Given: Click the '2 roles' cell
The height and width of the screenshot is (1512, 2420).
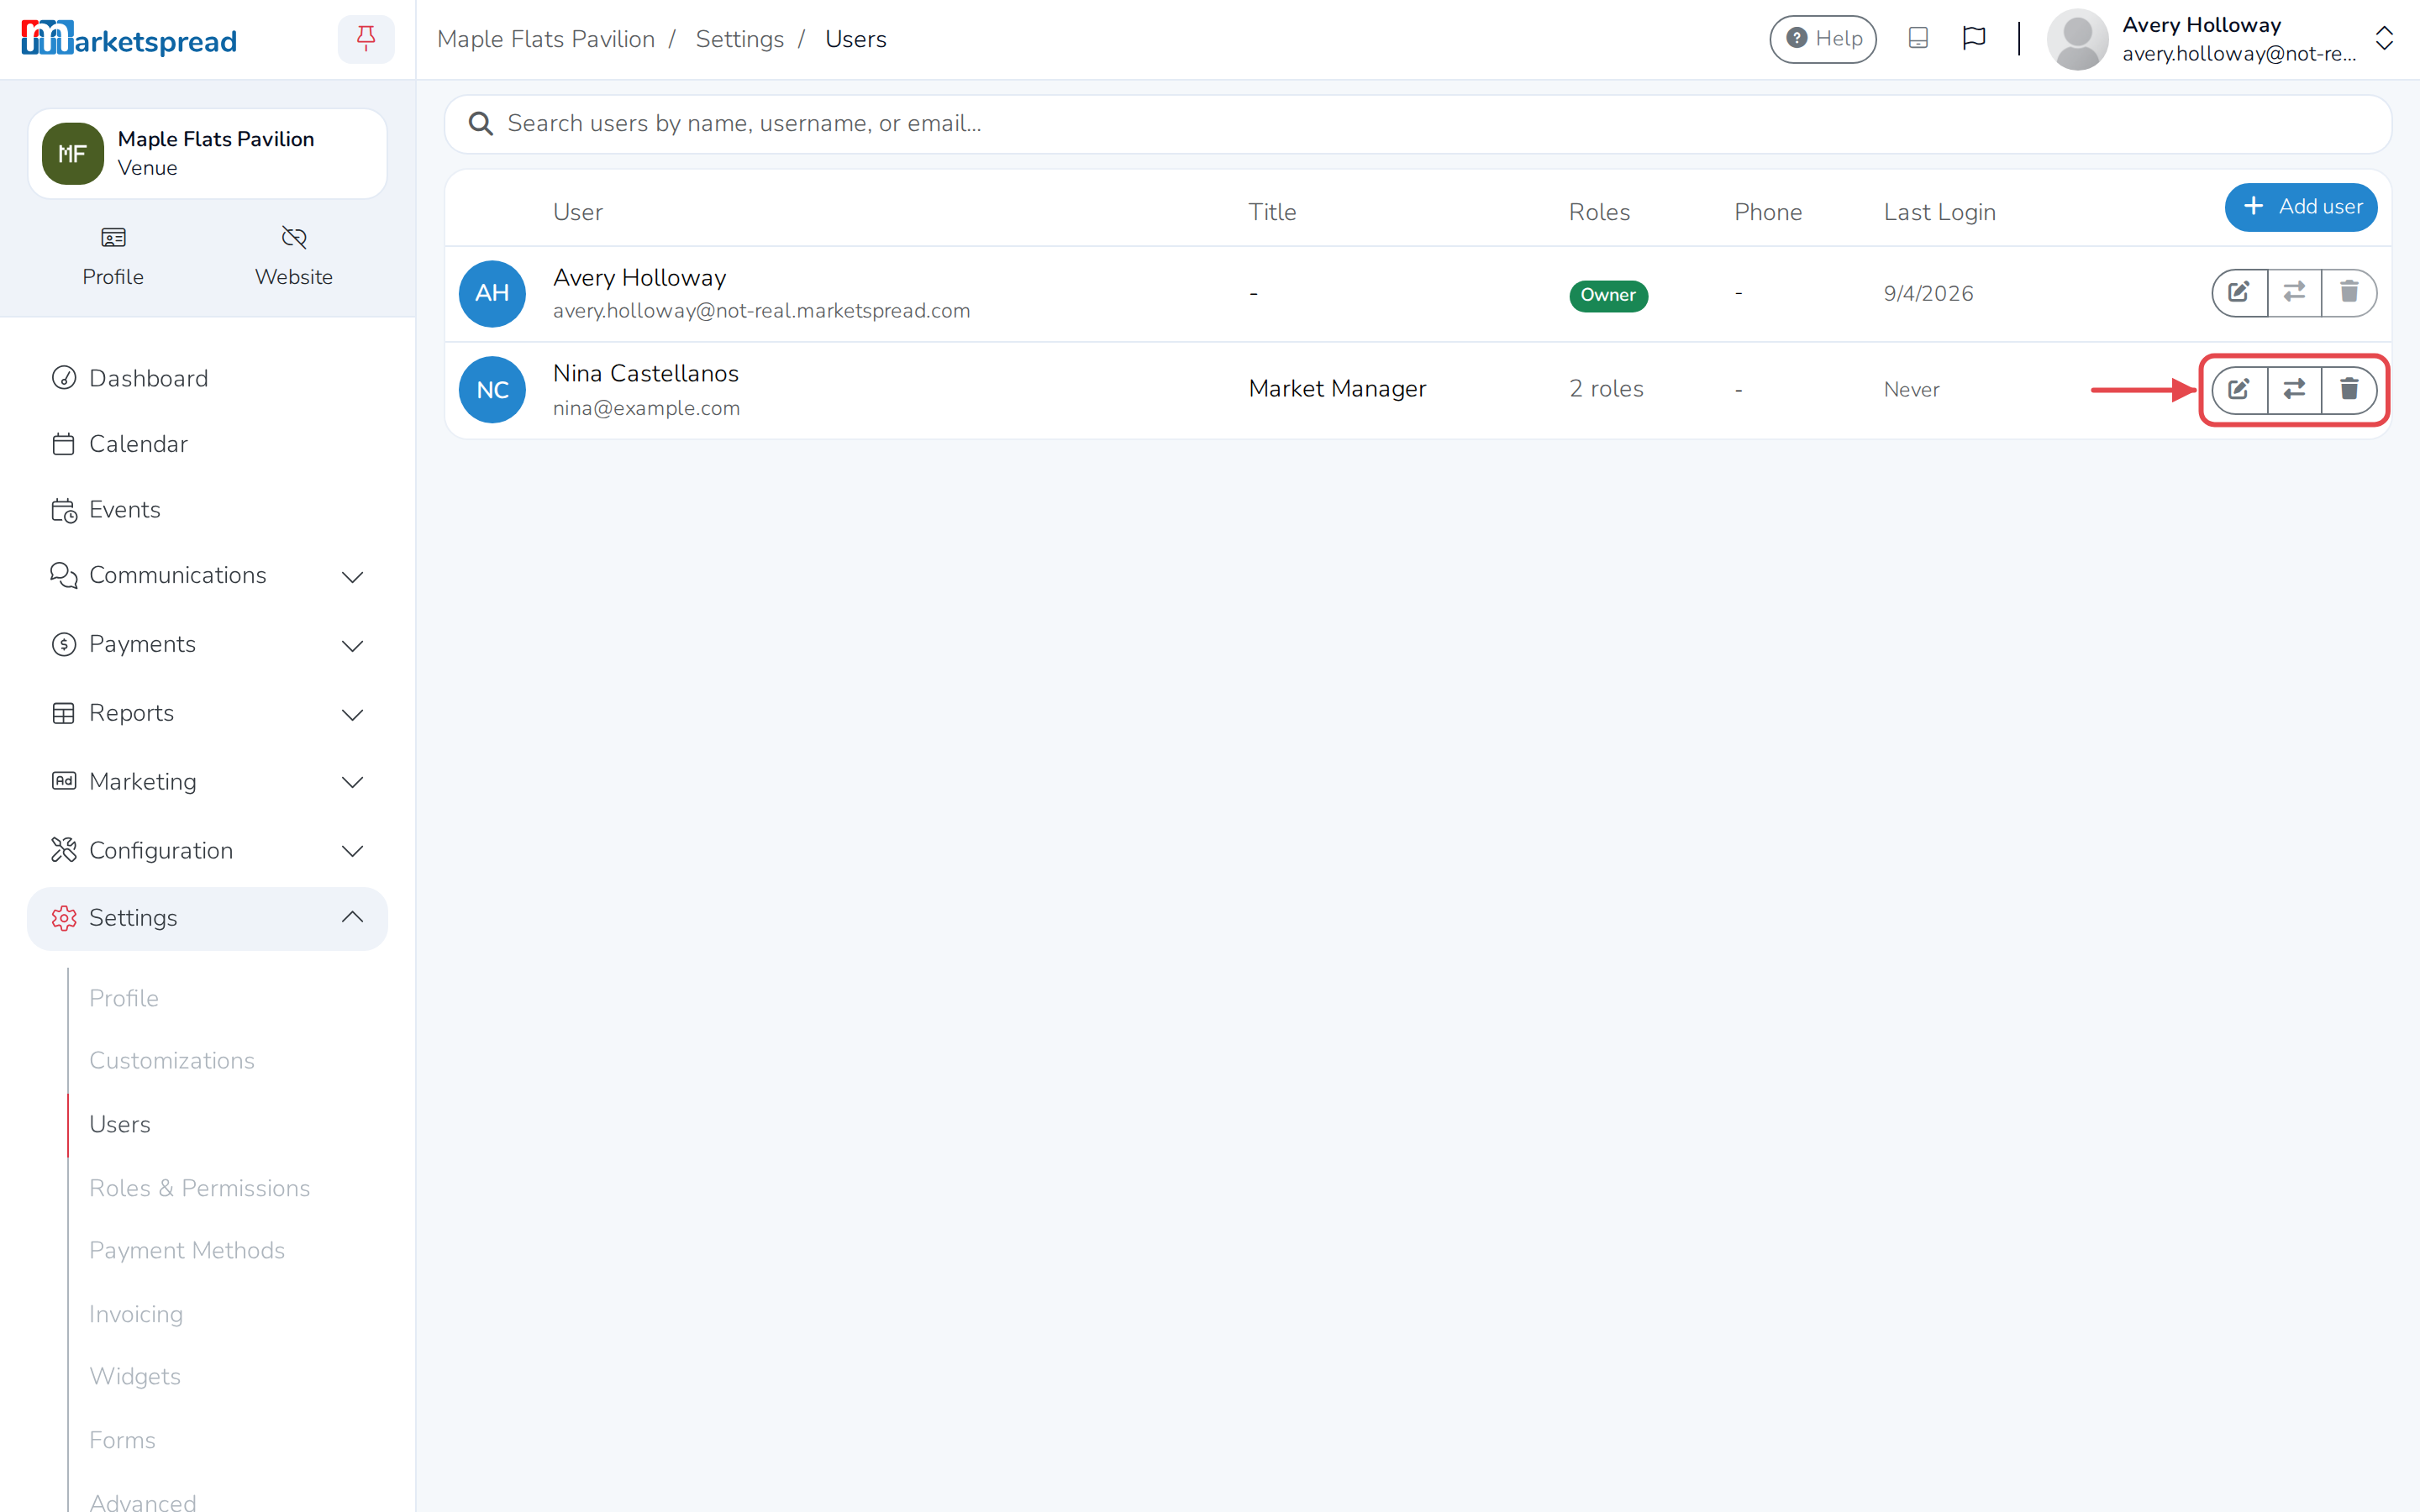Looking at the screenshot, I should point(1606,389).
